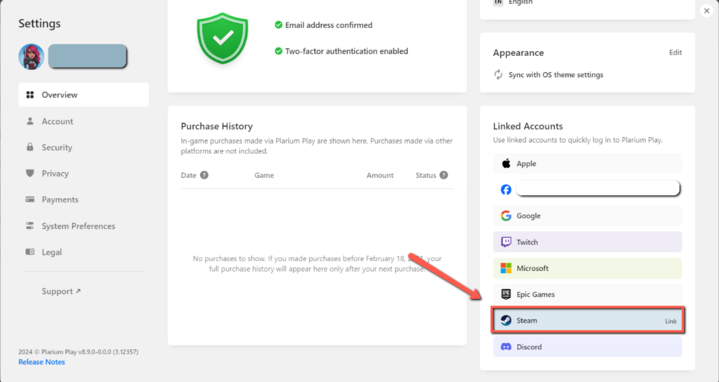Image resolution: width=719 pixels, height=382 pixels.
Task: Click the large green security shield
Action: tap(222, 38)
